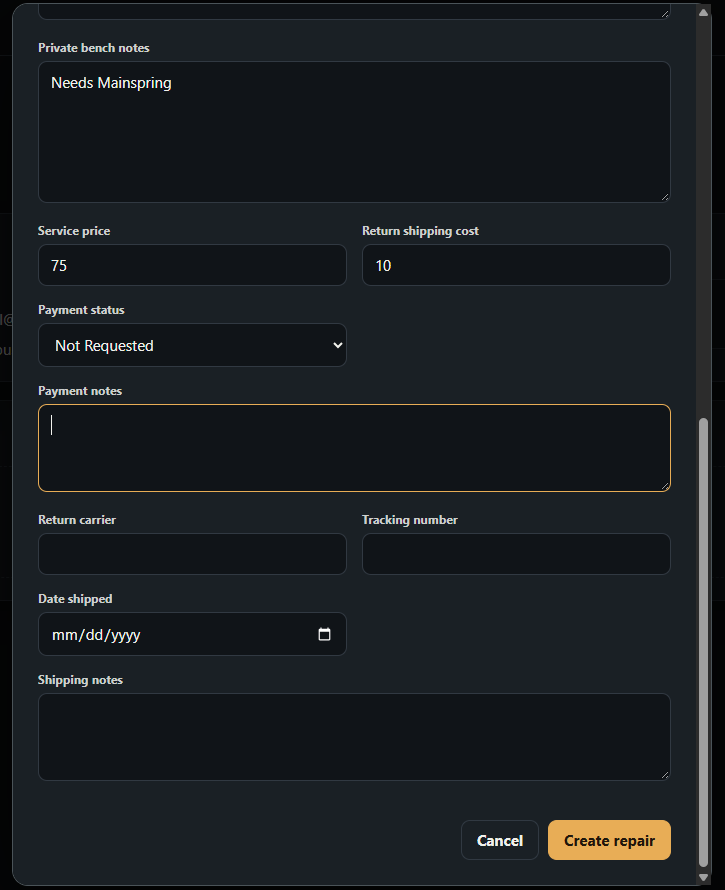Click the Date shipped date field
725x890 pixels.
click(192, 634)
